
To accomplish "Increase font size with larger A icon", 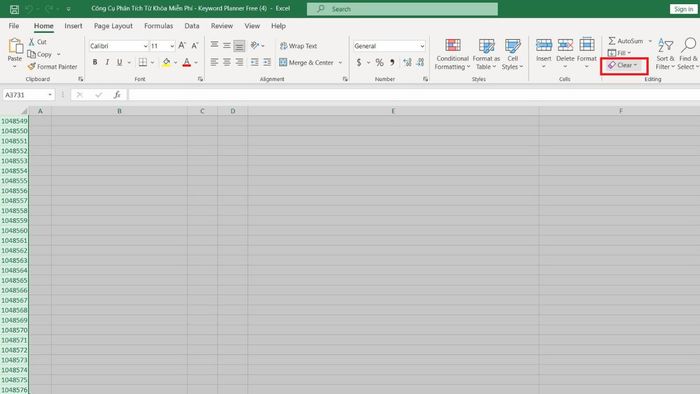I will pos(182,46).
